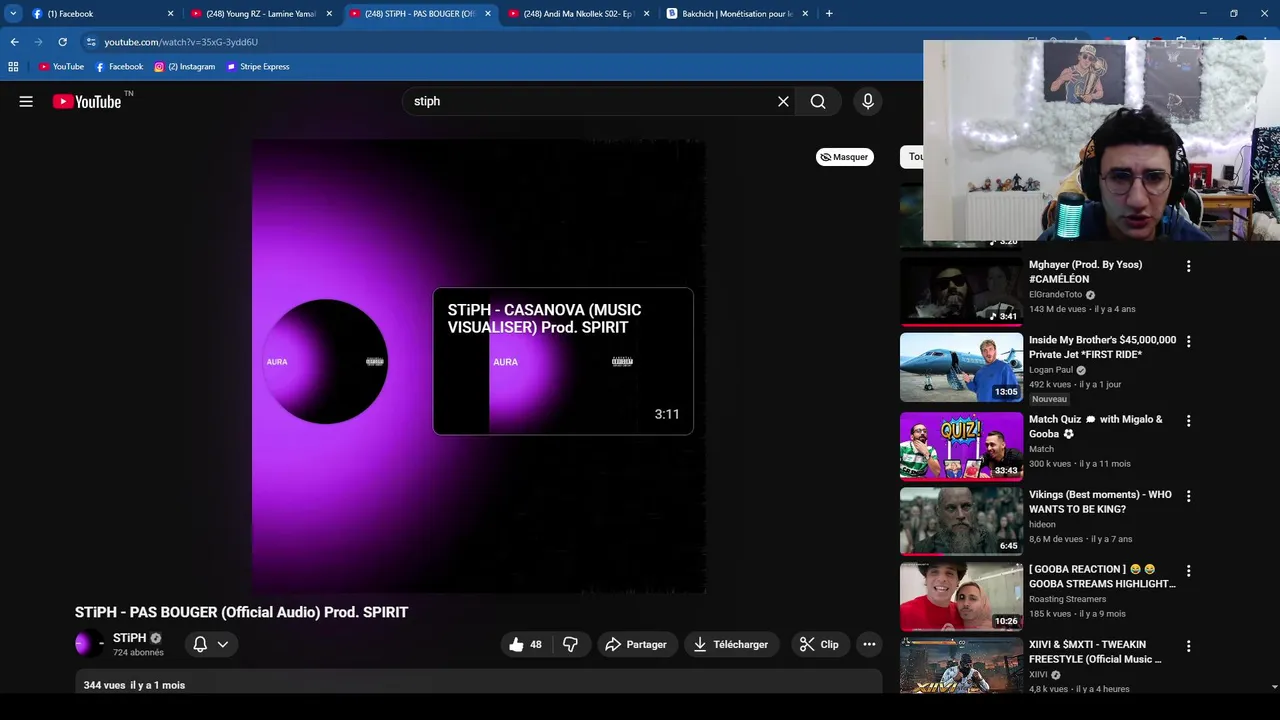Go to YouTube home via logo
The width and height of the screenshot is (1280, 720).
87,101
